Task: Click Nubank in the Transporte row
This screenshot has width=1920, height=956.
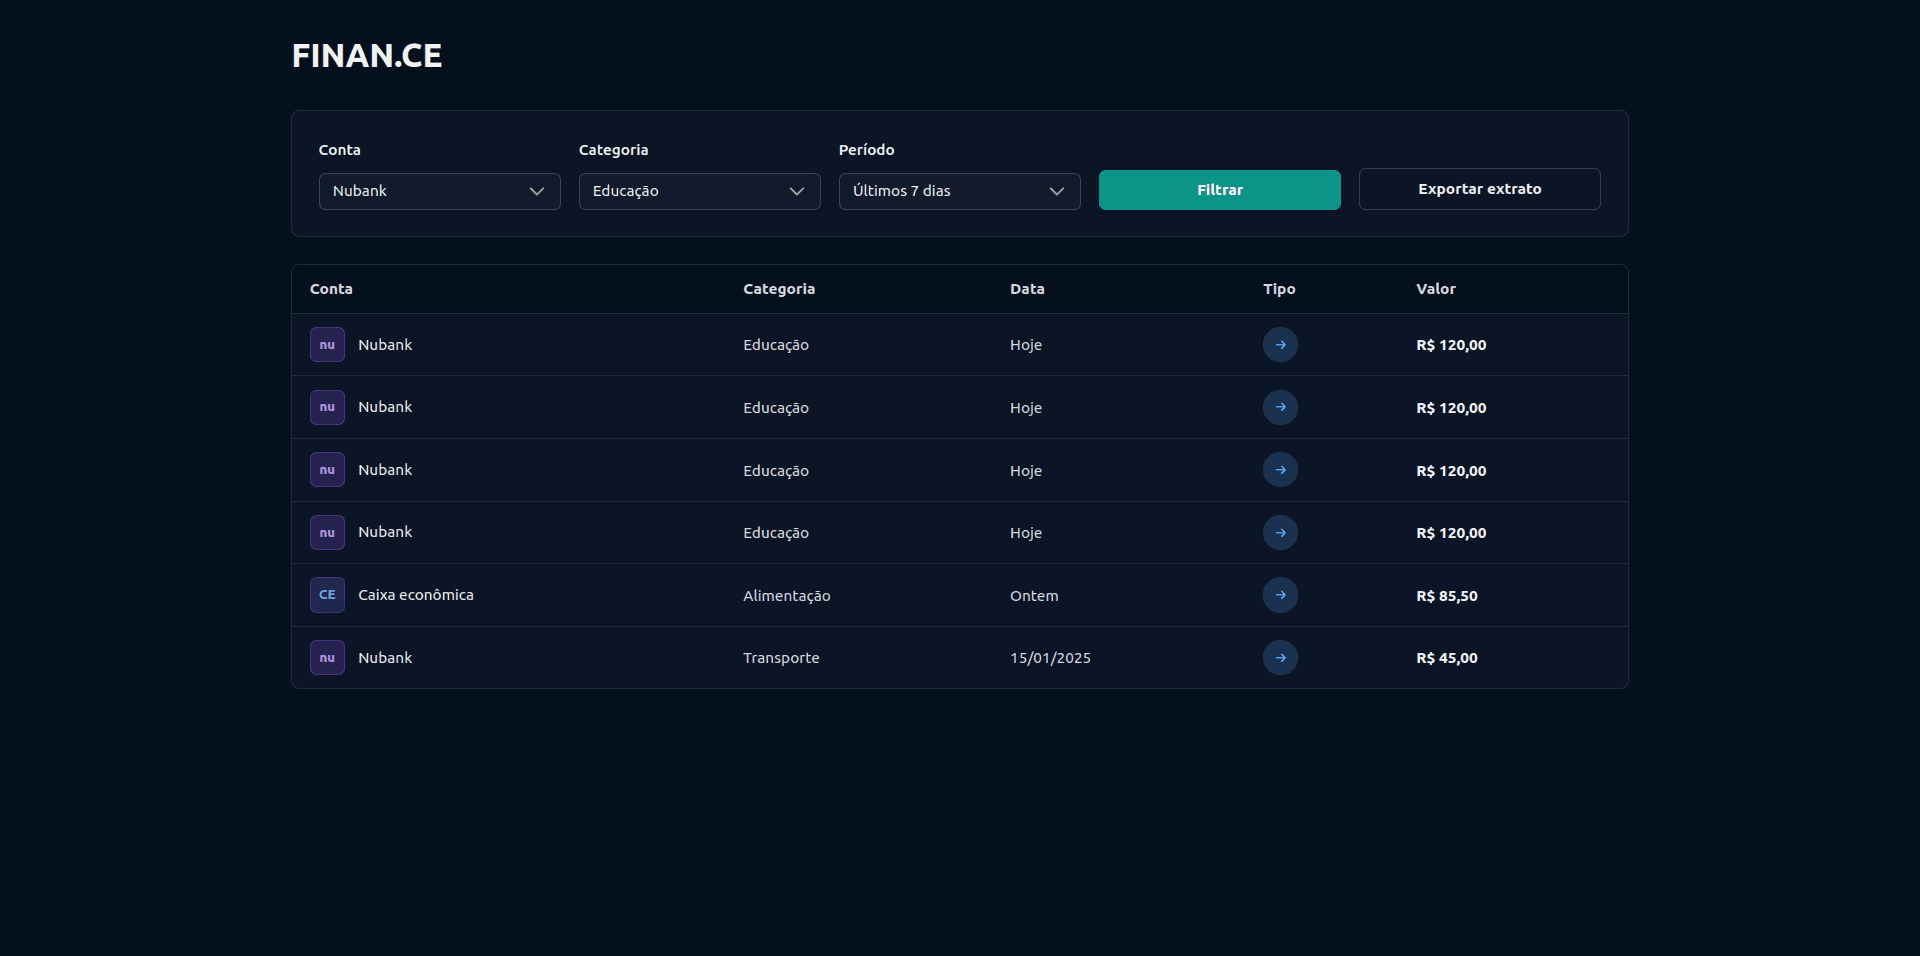Action: tap(385, 658)
